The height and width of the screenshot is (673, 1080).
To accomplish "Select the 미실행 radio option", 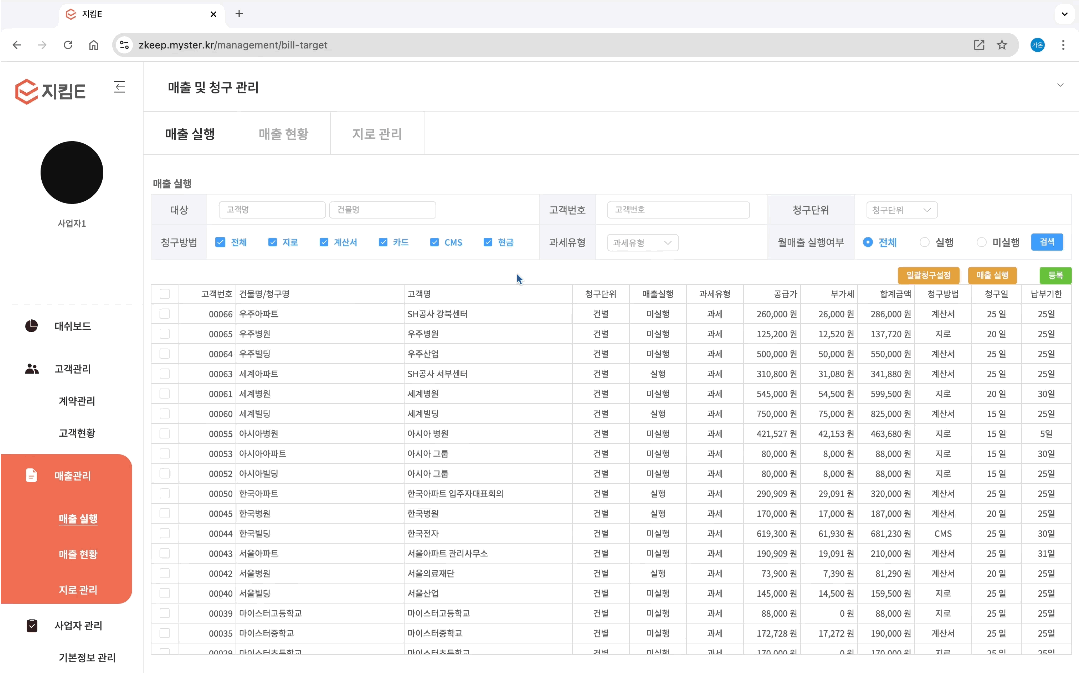I will tap(982, 242).
